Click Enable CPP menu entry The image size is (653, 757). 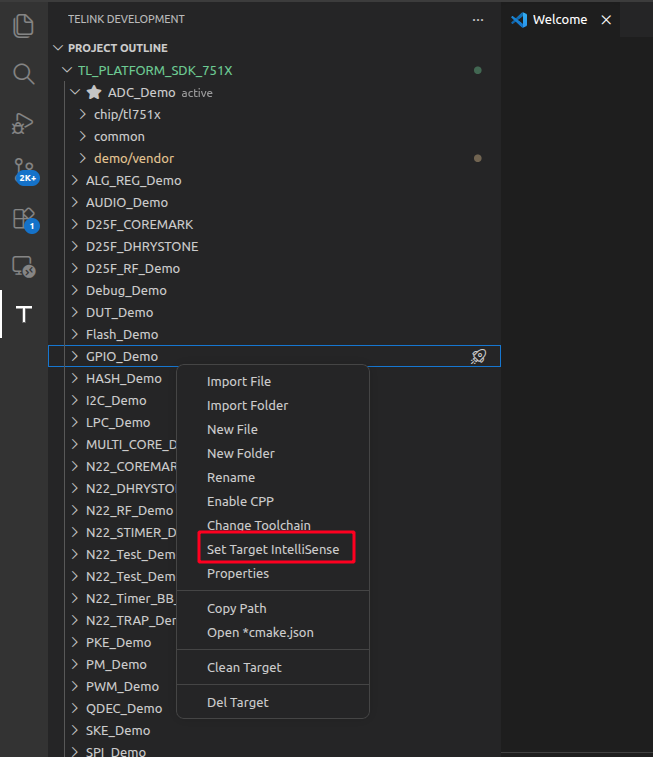tap(273, 502)
